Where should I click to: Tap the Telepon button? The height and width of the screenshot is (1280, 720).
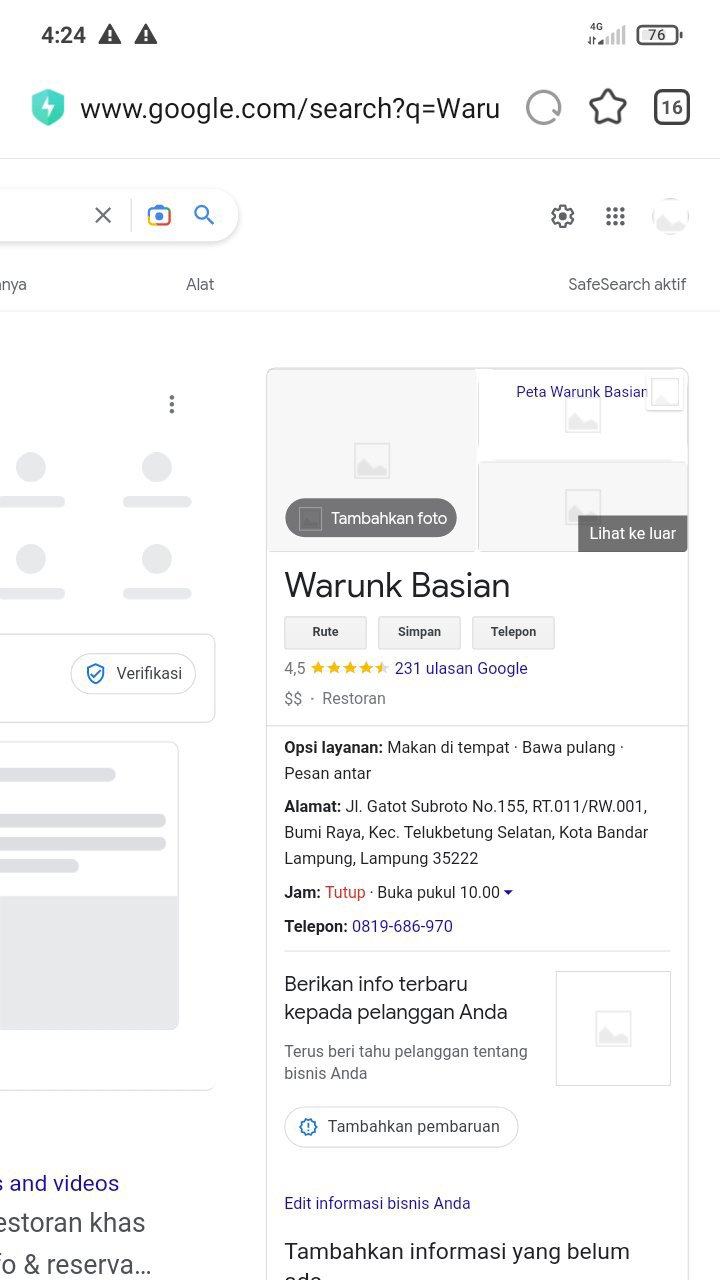point(513,632)
